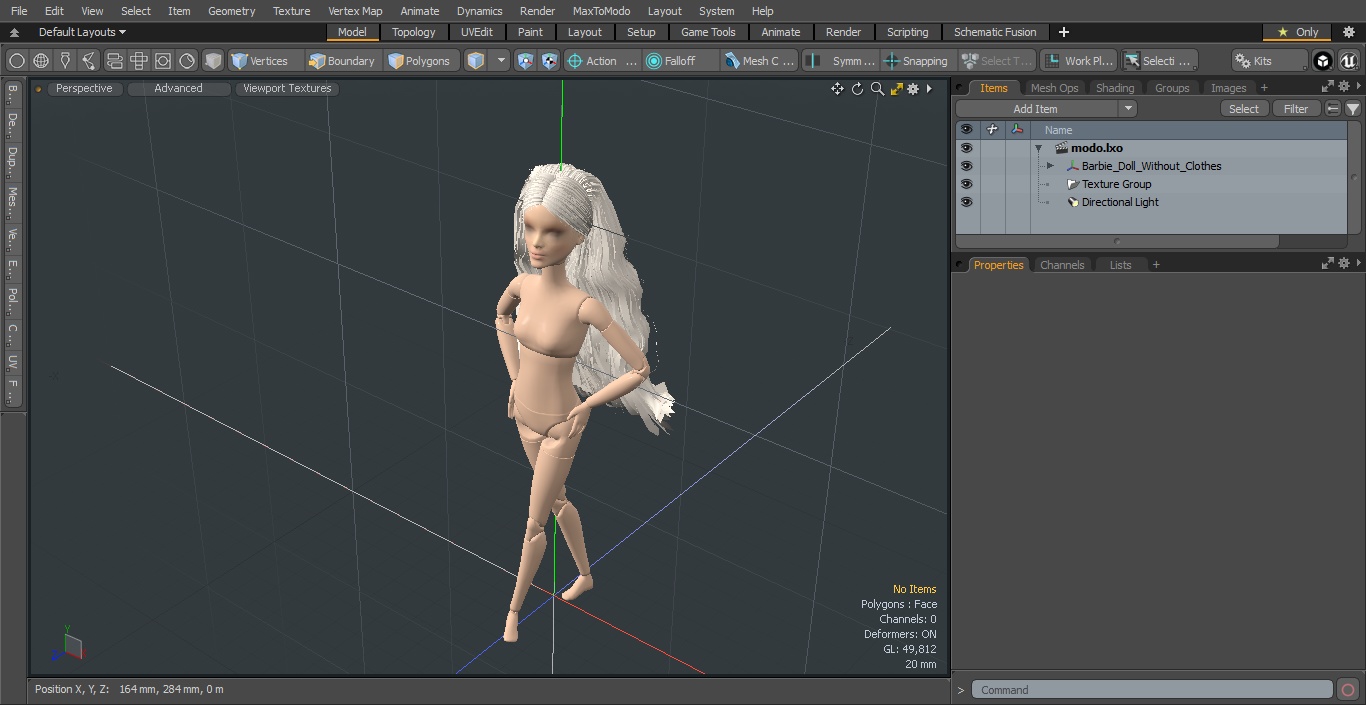1366x705 pixels.
Task: Click the circle primitive icon in toolbar
Action: (x=16, y=61)
